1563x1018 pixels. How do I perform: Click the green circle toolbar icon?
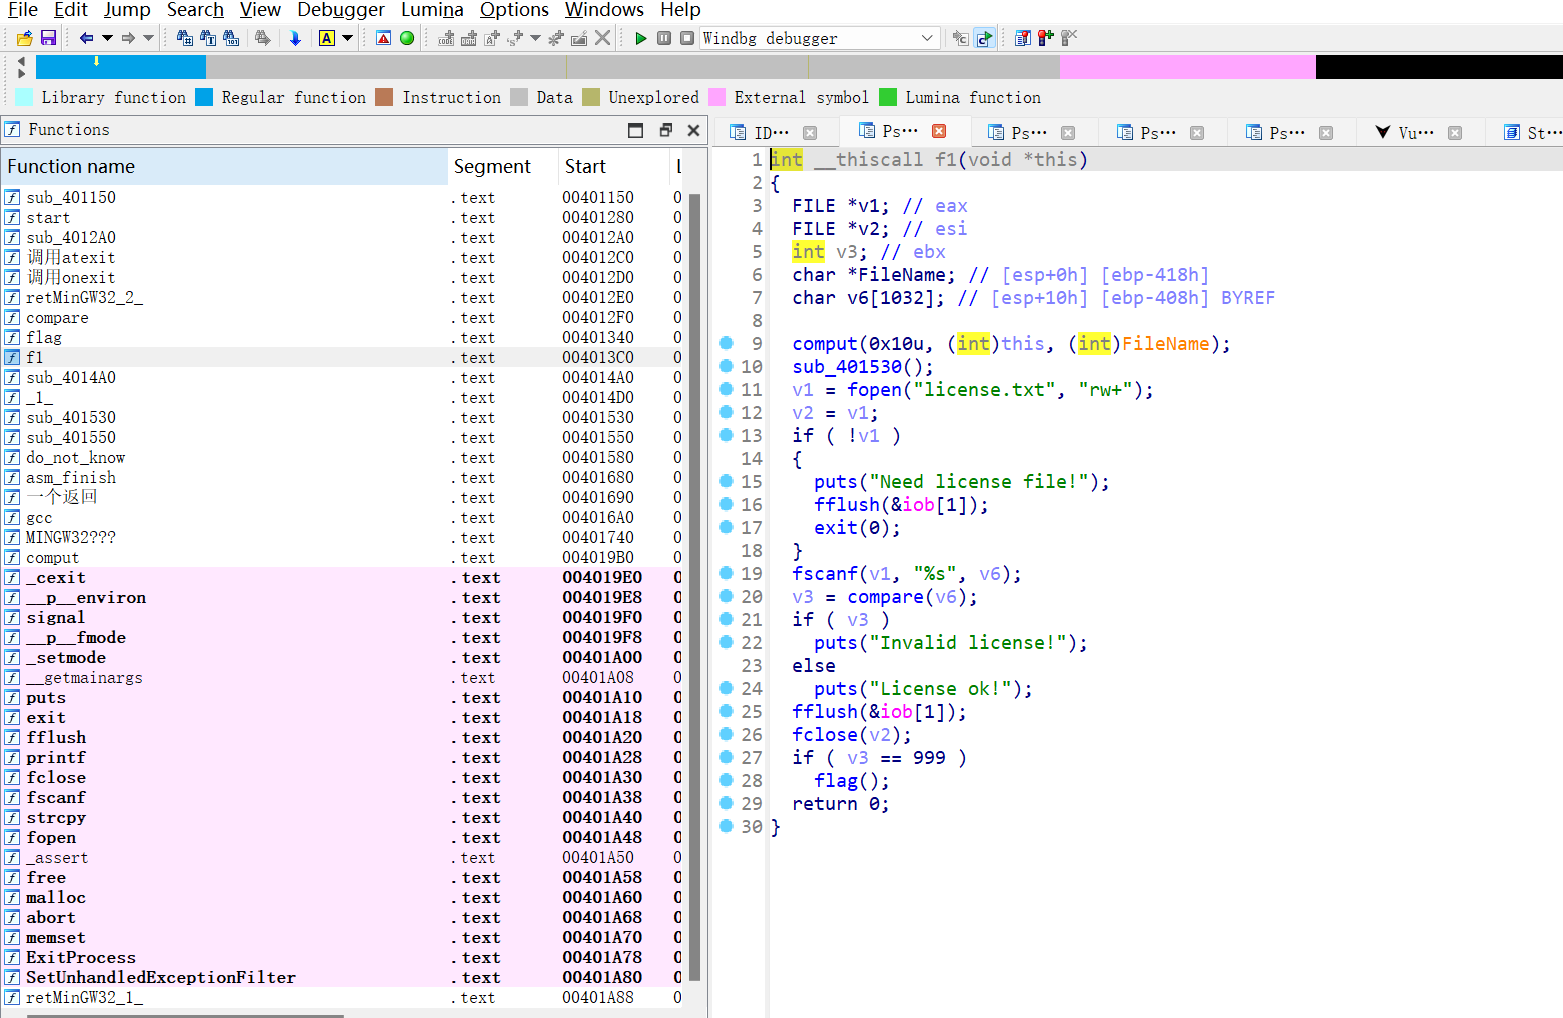[407, 38]
